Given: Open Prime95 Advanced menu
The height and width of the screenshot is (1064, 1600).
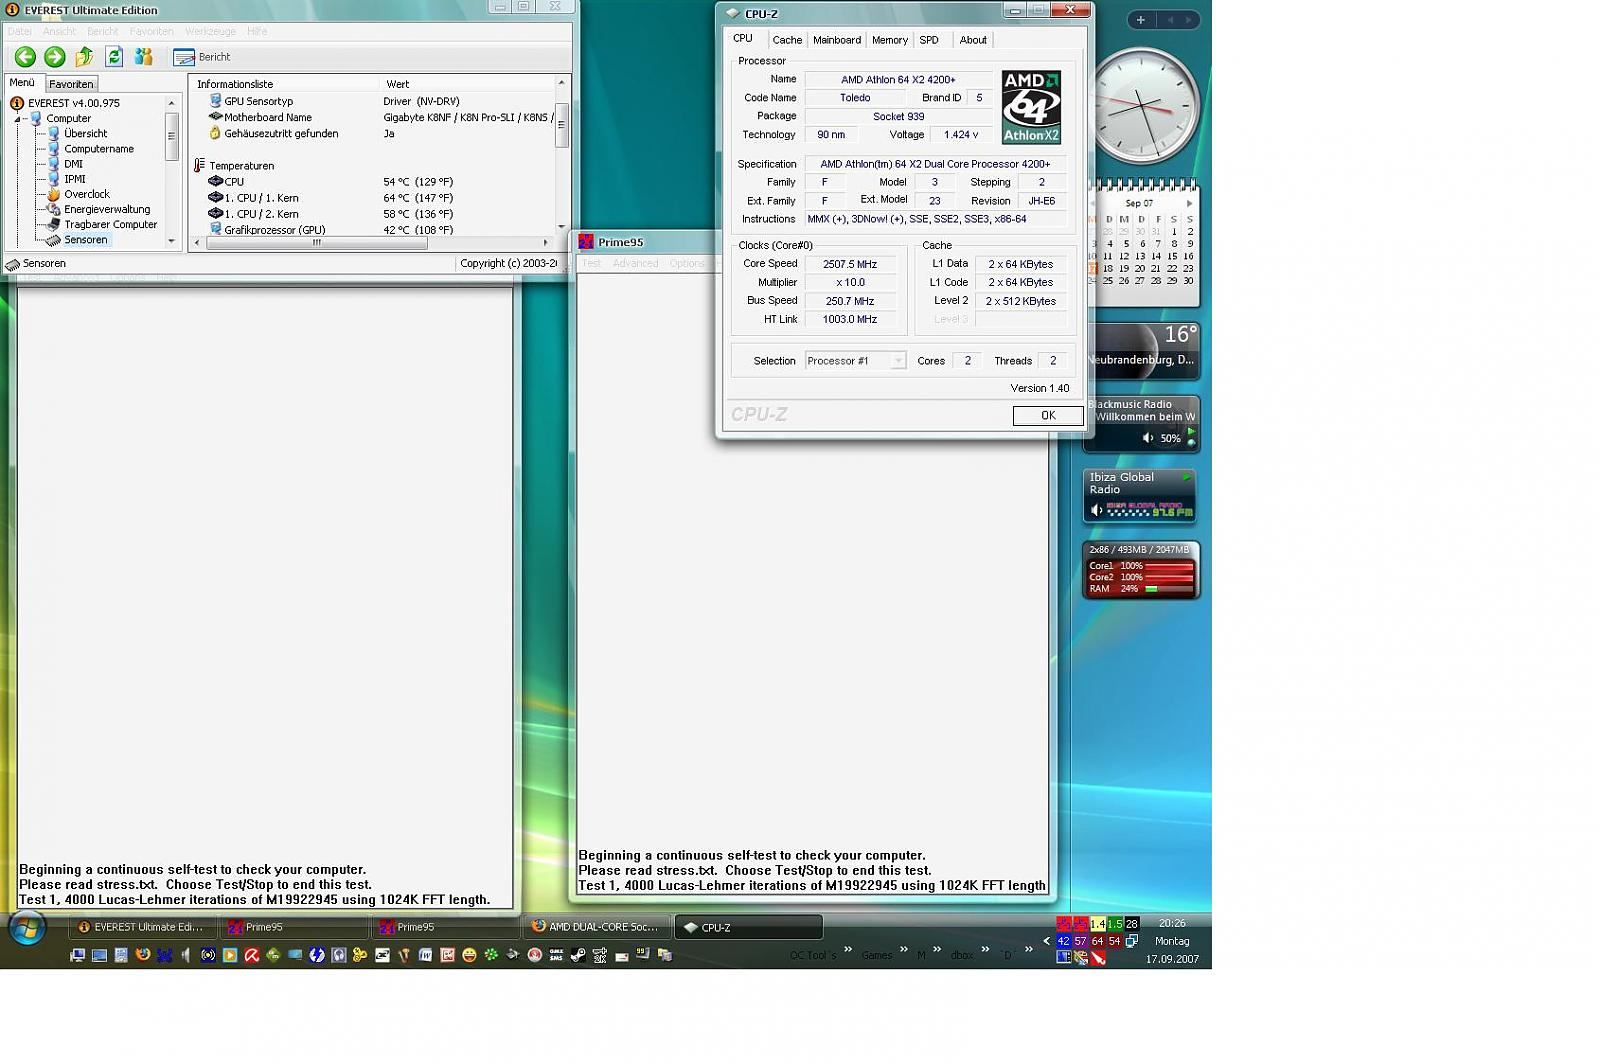Looking at the screenshot, I should click(x=636, y=264).
